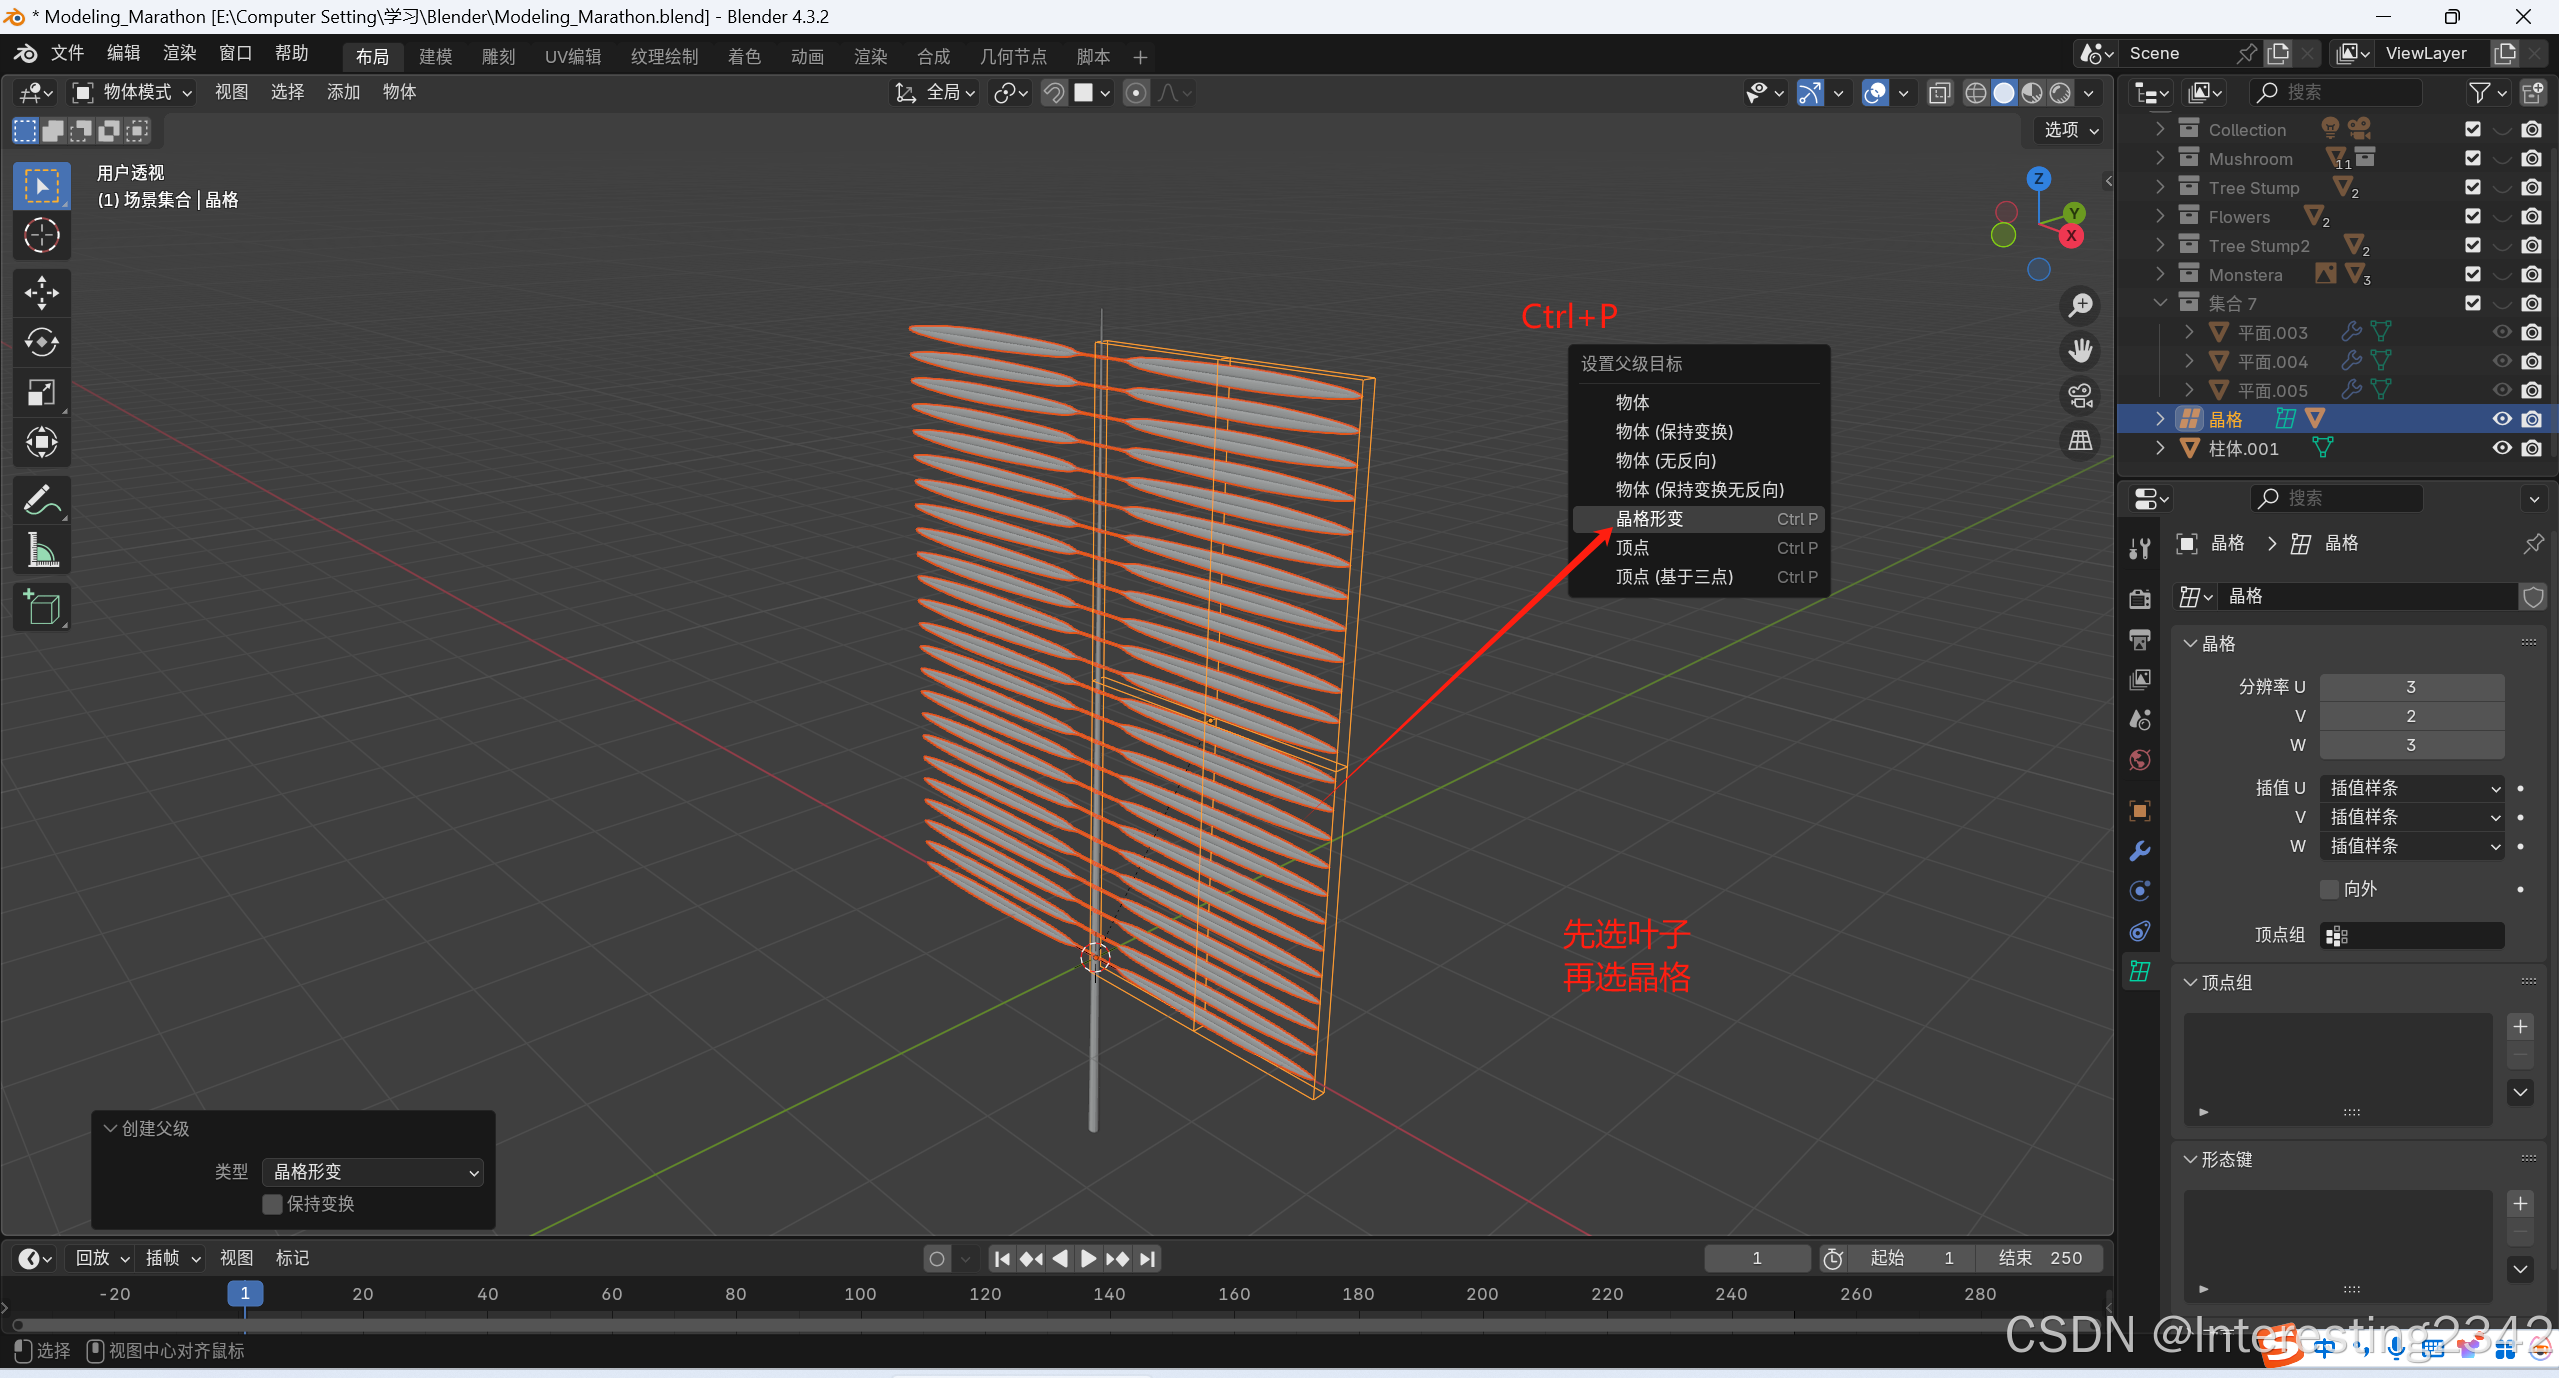Open the 类型 晶格形变 dropdown

pyautogui.click(x=373, y=1172)
